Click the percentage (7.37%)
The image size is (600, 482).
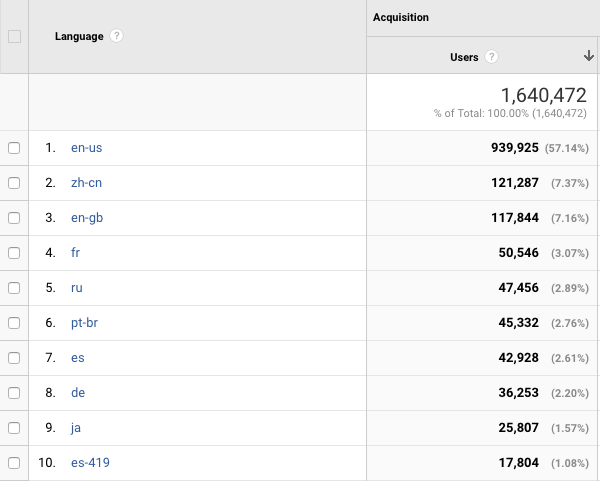tap(570, 183)
